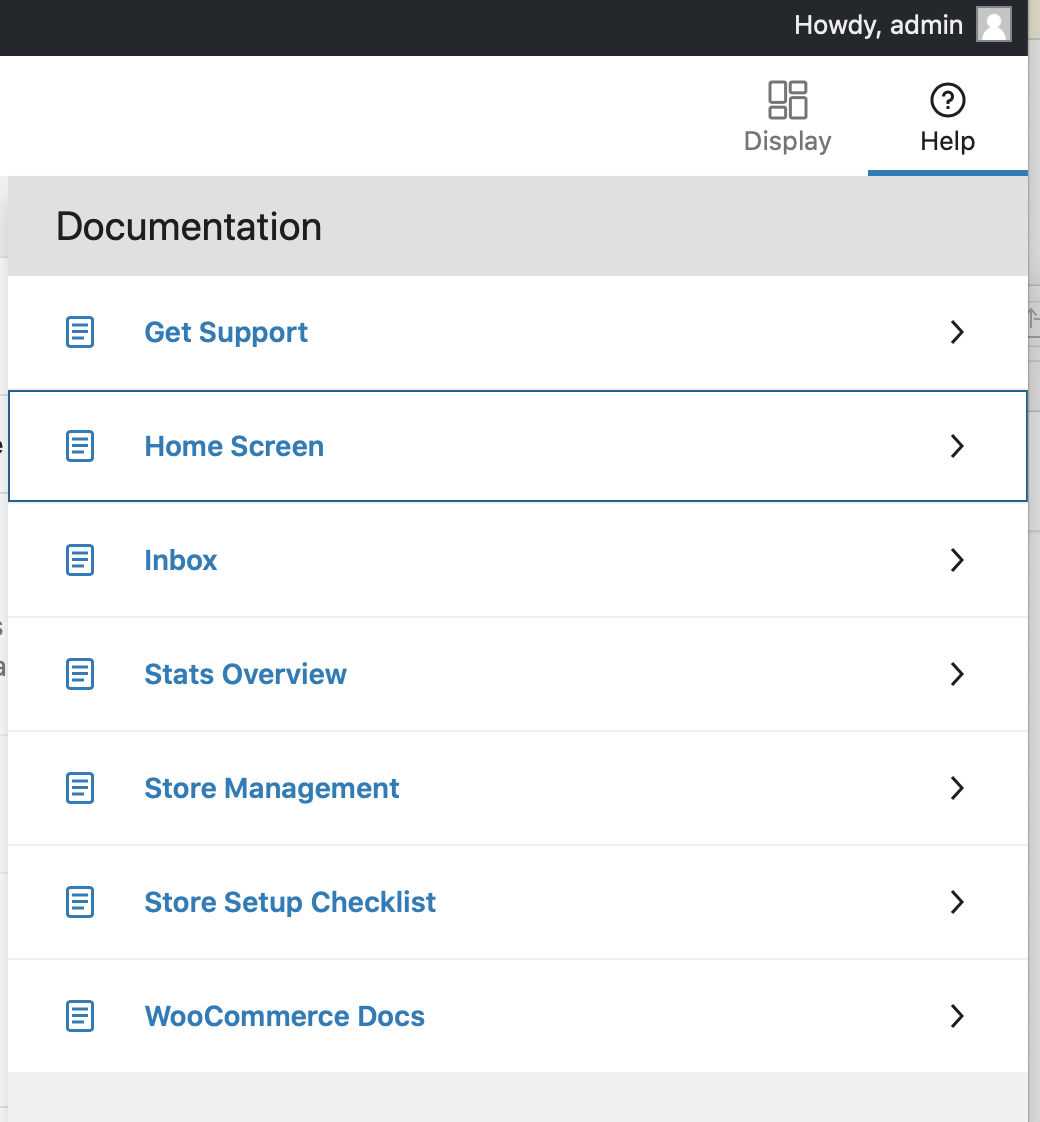
Task: Open the Stats Overview documentation link
Action: pos(246,674)
